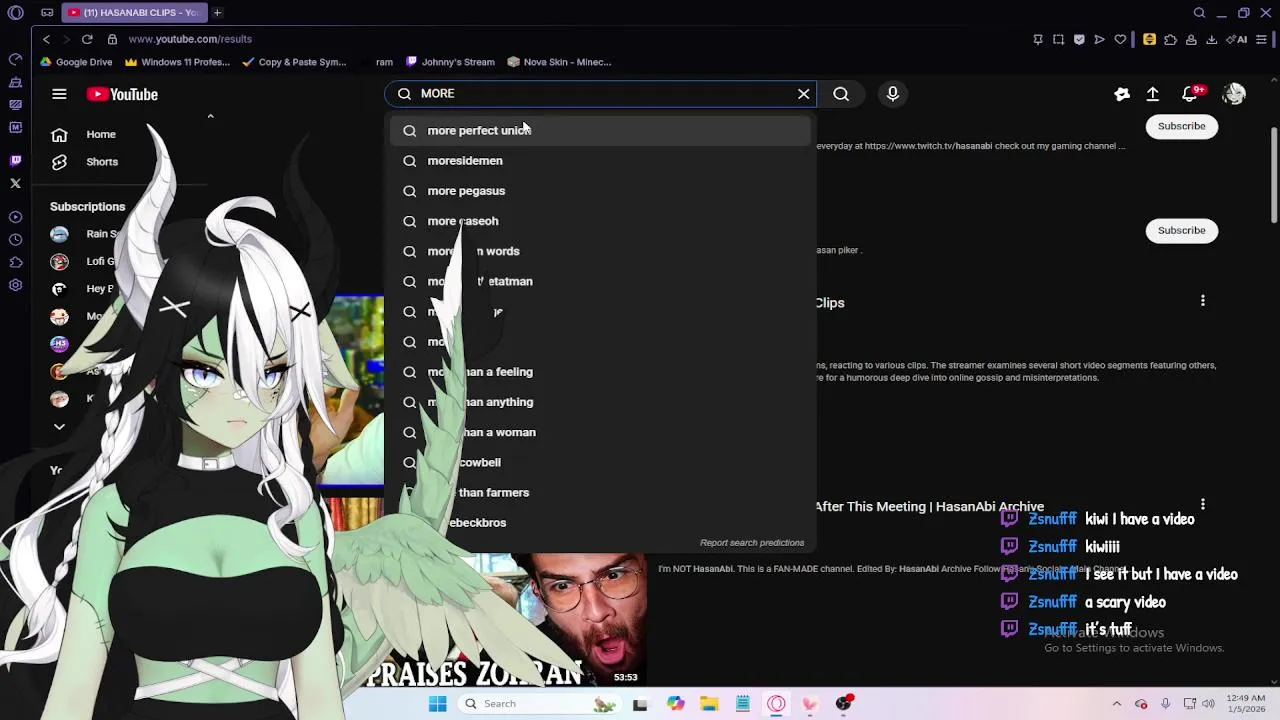
Task: Expand subscriptions list with the down chevron
Action: (x=59, y=427)
